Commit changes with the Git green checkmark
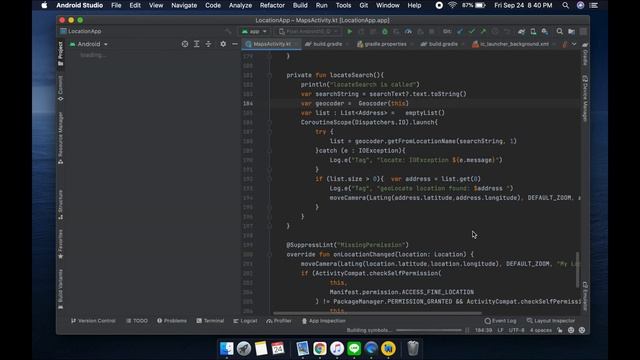640x360 pixels. coord(472,31)
